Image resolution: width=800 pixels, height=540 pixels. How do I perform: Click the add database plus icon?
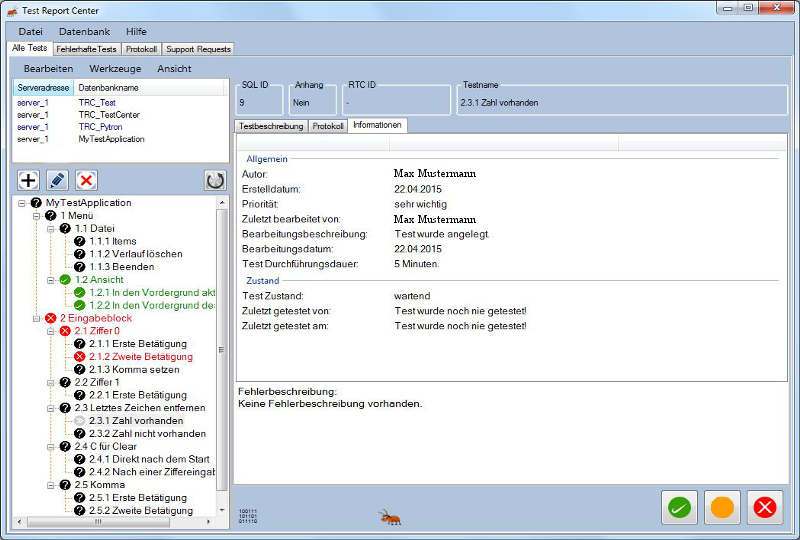tap(29, 180)
